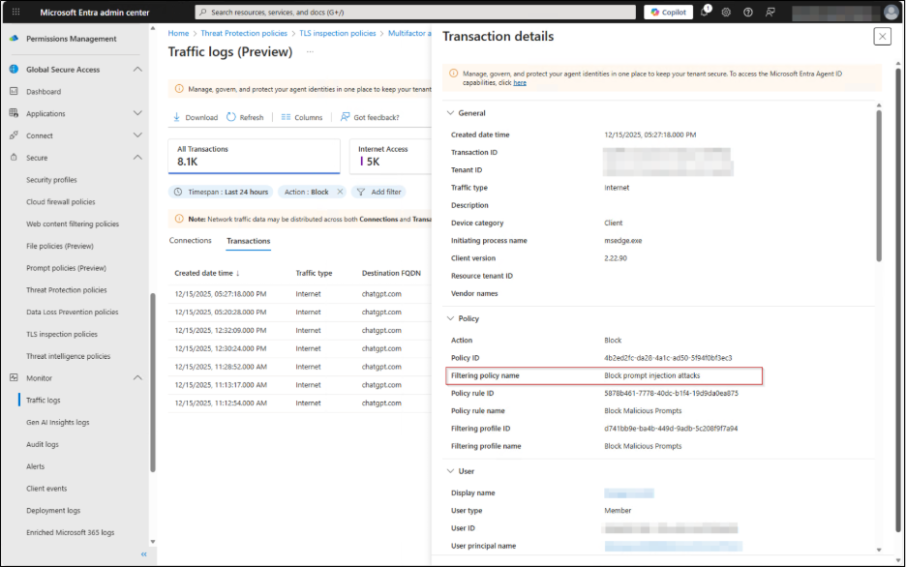The image size is (906, 567).
Task: Click the Download toolbar button
Action: 195,117
